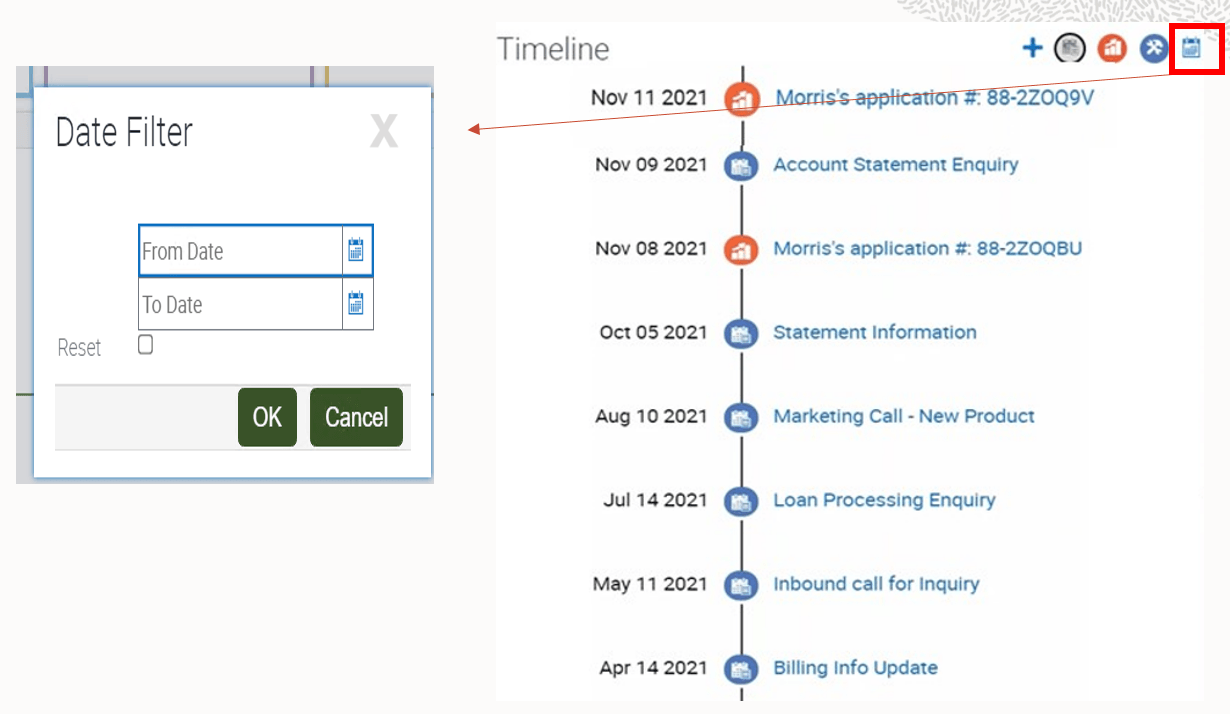Image resolution: width=1230 pixels, height=714 pixels.
Task: Click the blue plus icon to add timeline entry
Action: (x=1031, y=47)
